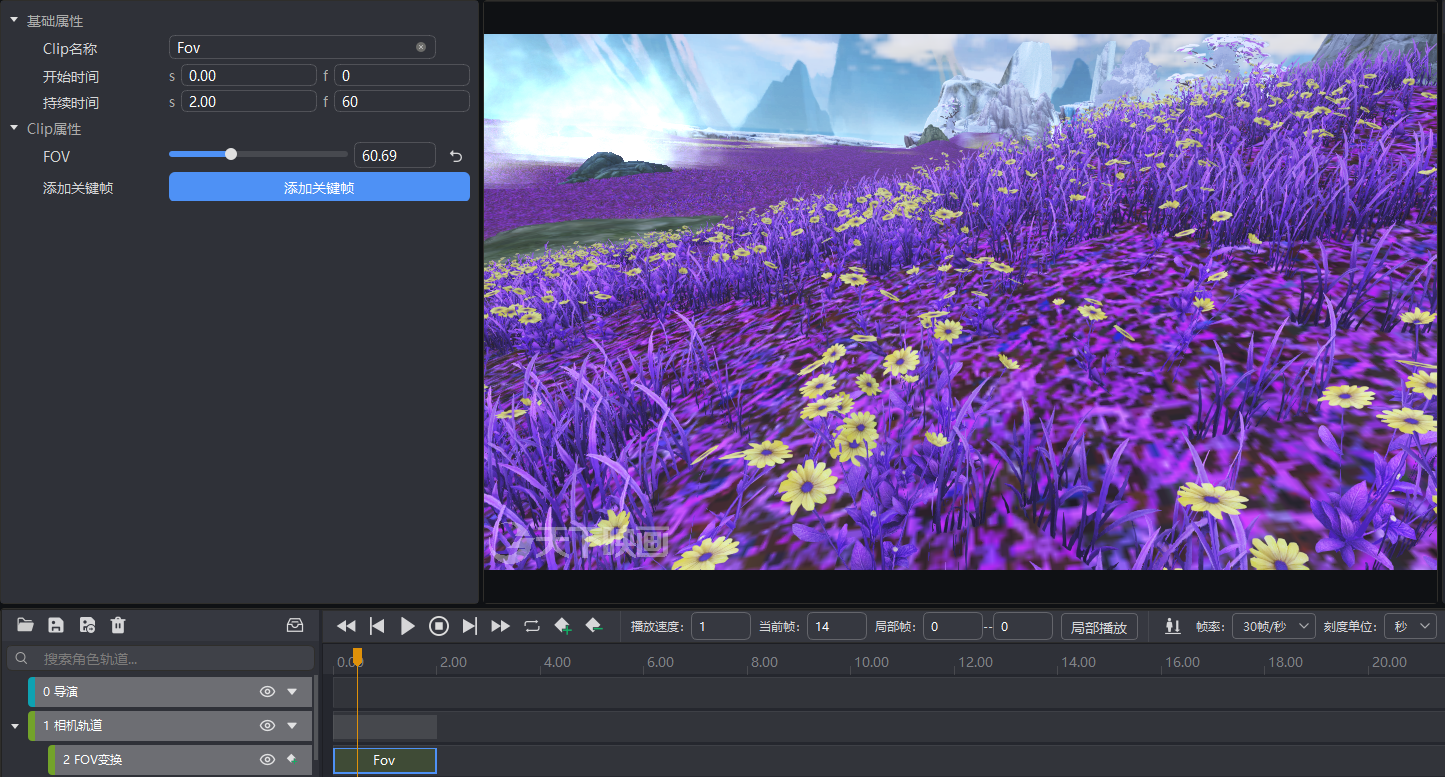Click the 20.00 mark on timeline ruler
The height and width of the screenshot is (777, 1445).
(x=1389, y=662)
